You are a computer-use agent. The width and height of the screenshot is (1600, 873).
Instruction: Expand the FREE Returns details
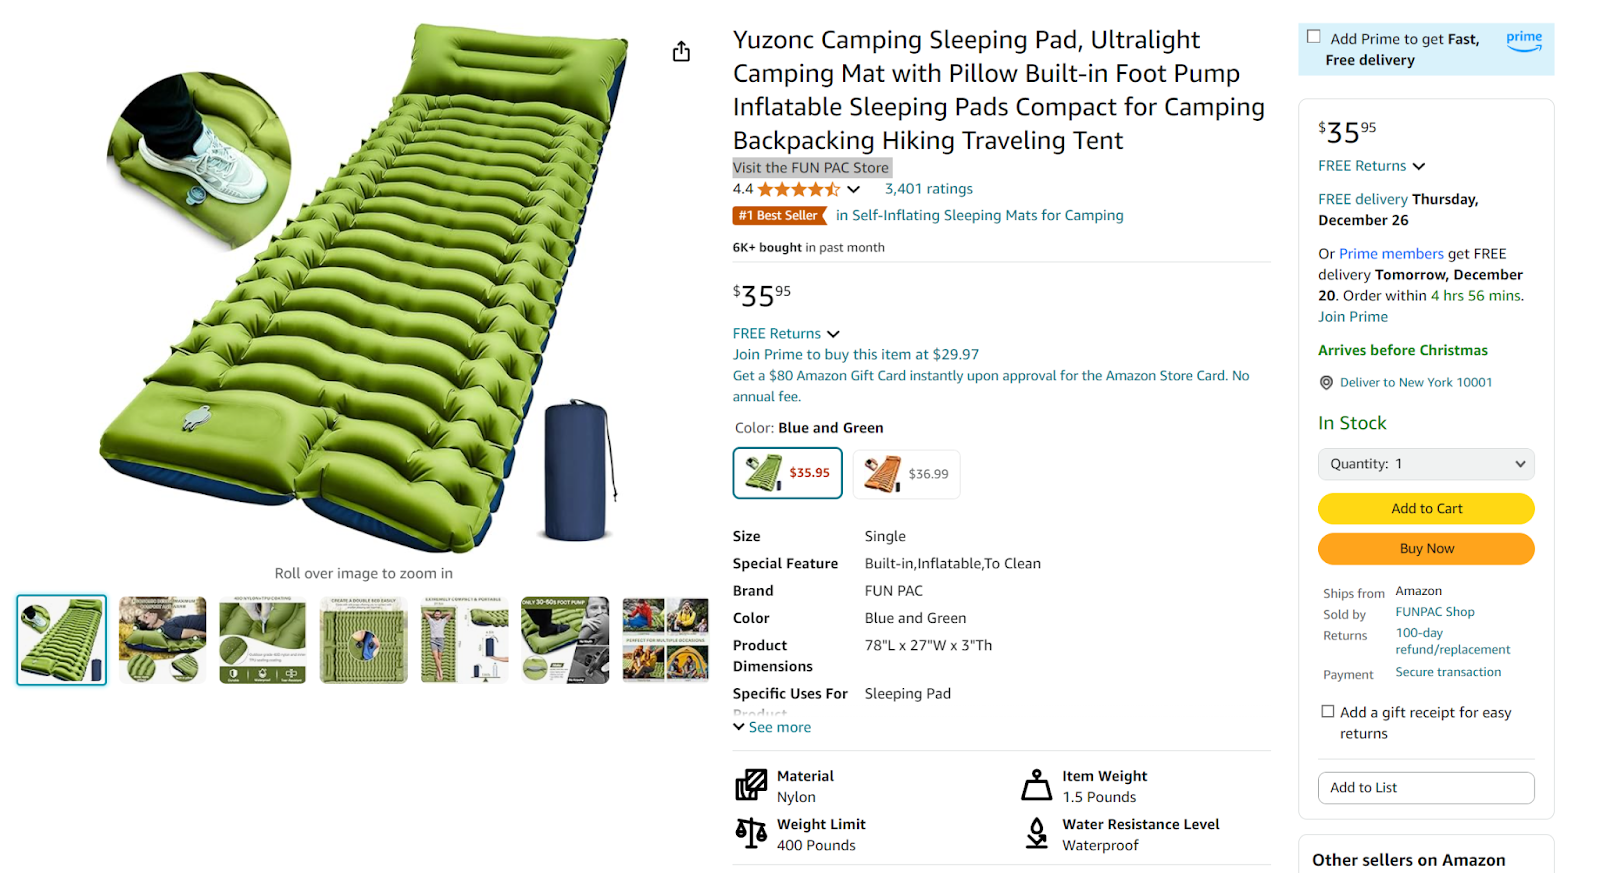(786, 333)
